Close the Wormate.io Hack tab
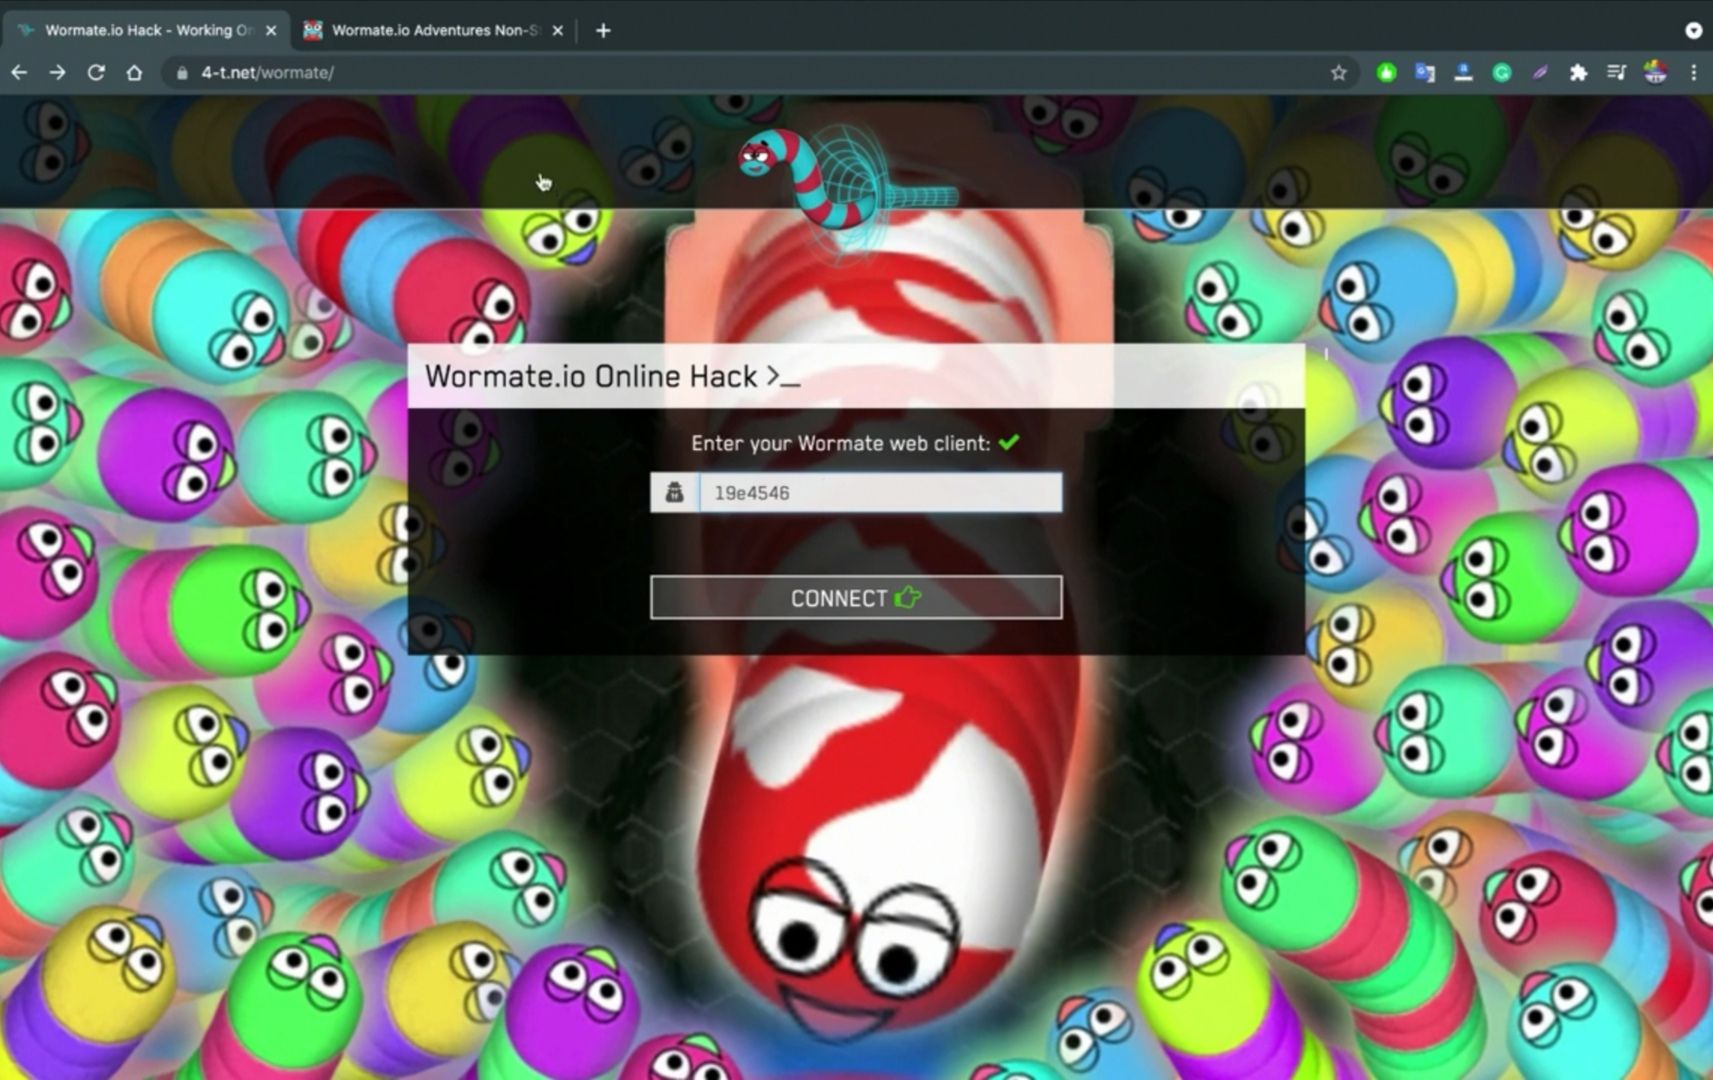The image size is (1713, 1080). pos(271,30)
